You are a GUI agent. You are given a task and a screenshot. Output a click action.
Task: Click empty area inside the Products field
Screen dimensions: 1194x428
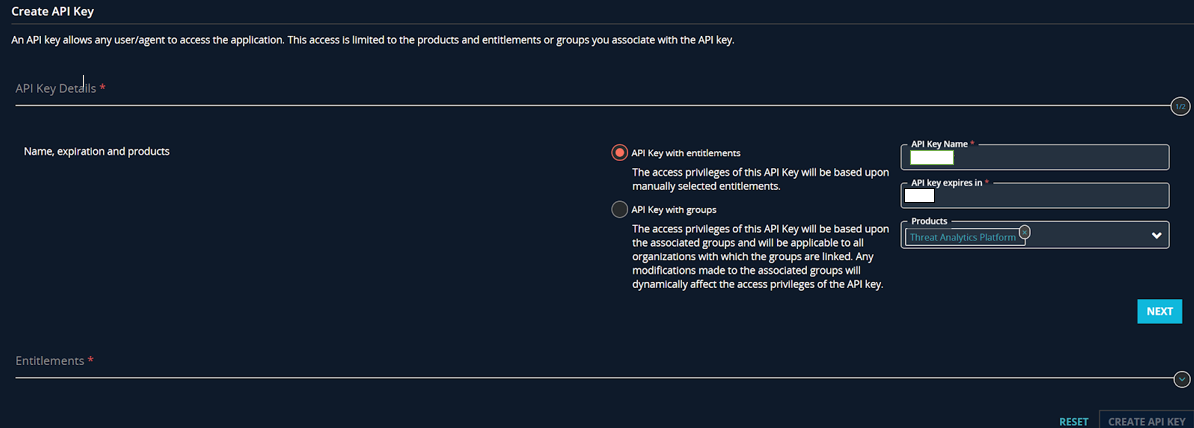[x=1090, y=236]
